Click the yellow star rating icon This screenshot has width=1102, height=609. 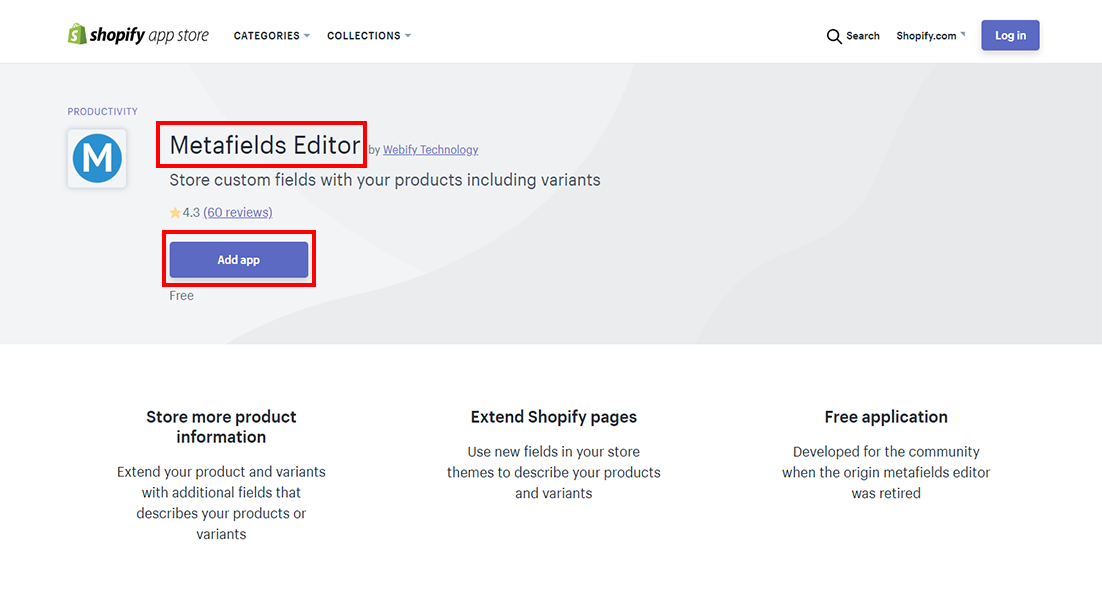[x=175, y=213]
